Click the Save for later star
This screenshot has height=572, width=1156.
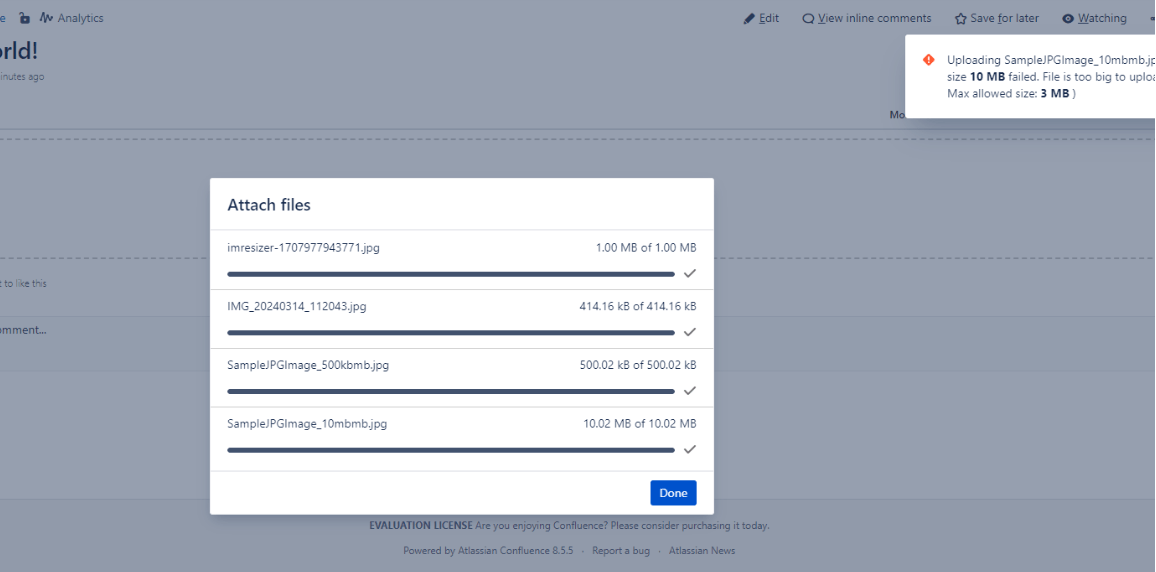coord(996,18)
